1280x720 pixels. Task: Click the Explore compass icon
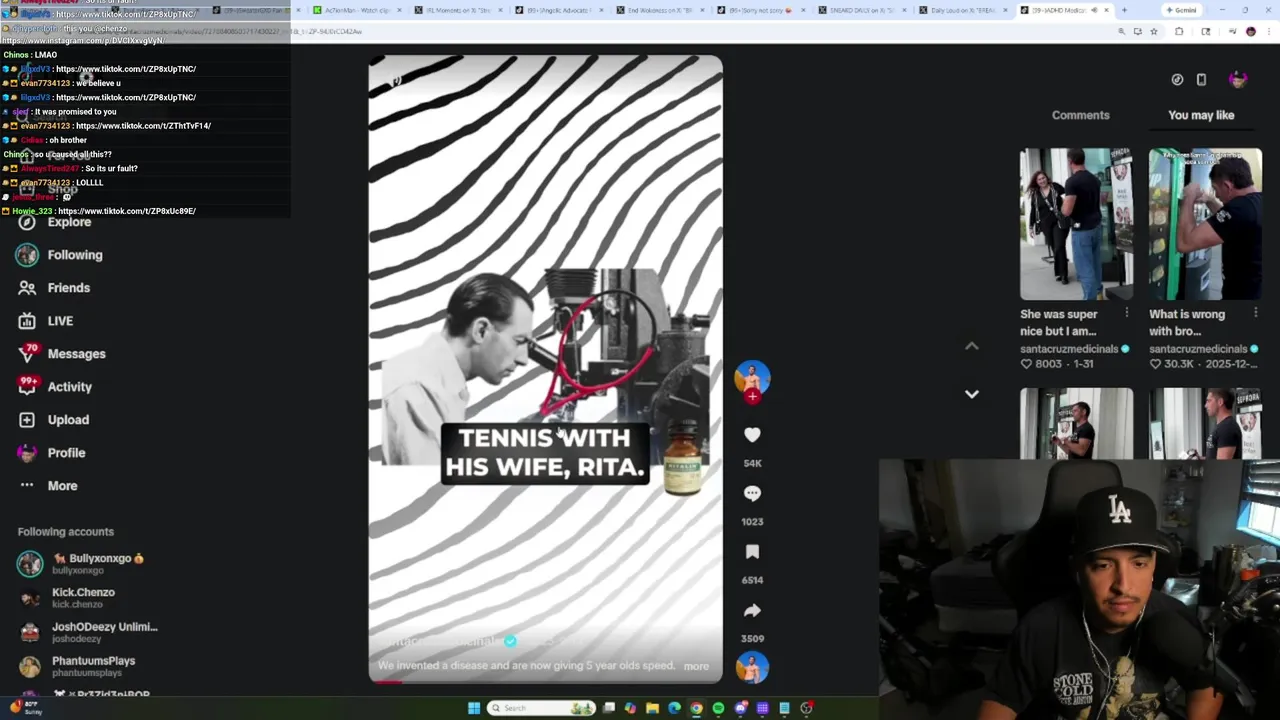[x=27, y=222]
